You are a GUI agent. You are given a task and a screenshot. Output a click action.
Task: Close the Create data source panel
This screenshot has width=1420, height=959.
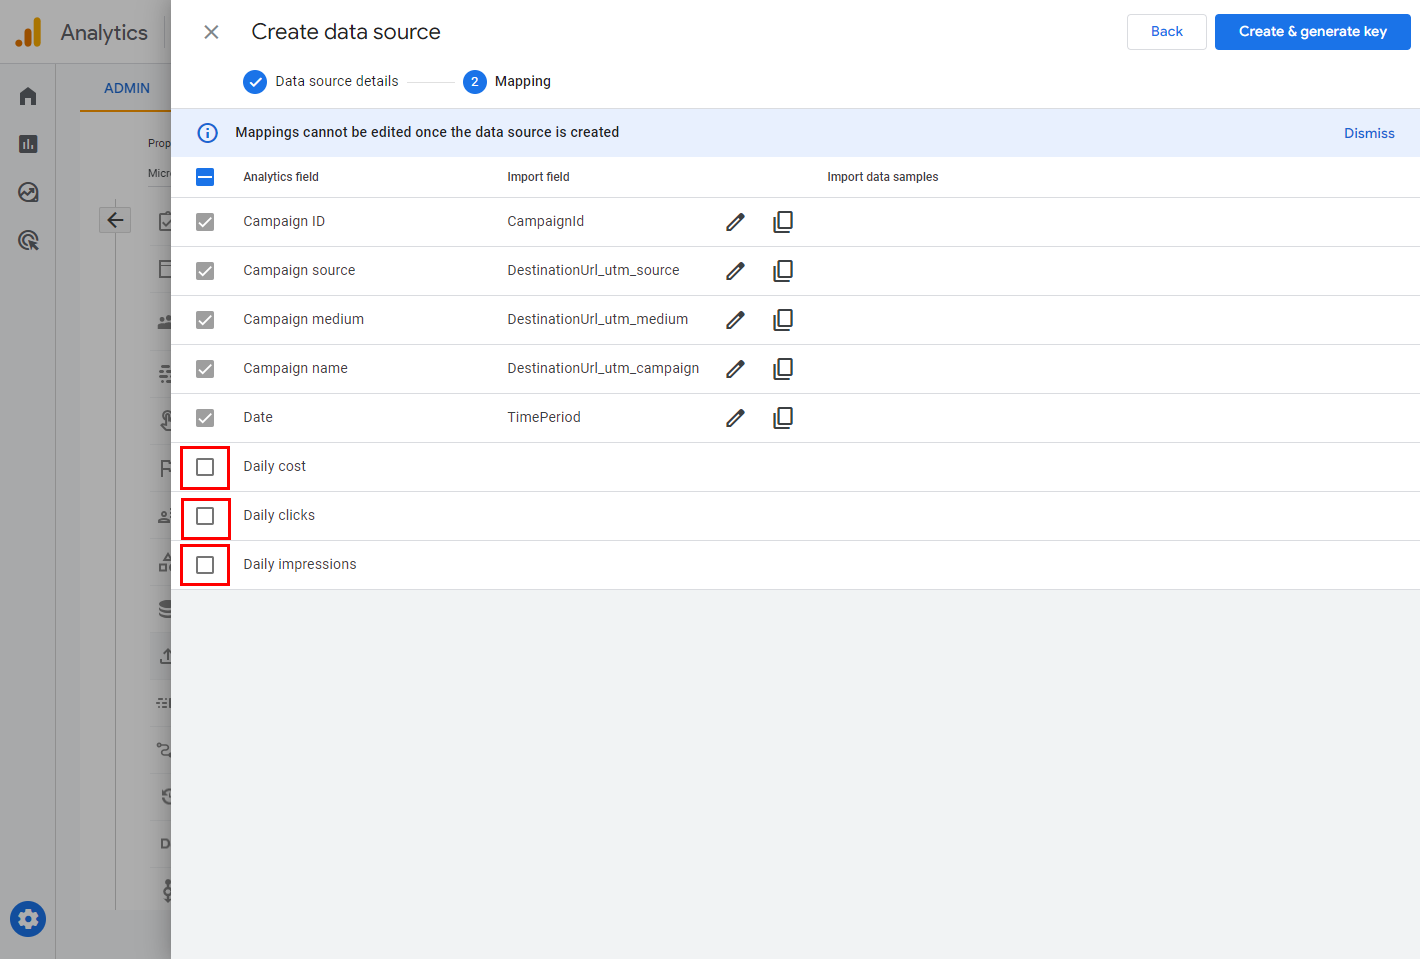coord(211,32)
